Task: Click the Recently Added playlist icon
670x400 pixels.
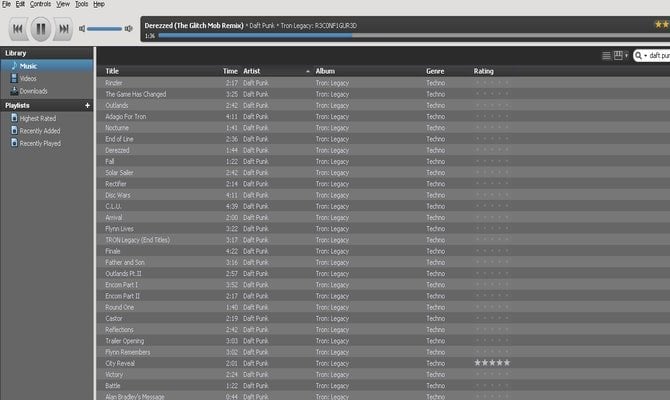Action: point(14,130)
